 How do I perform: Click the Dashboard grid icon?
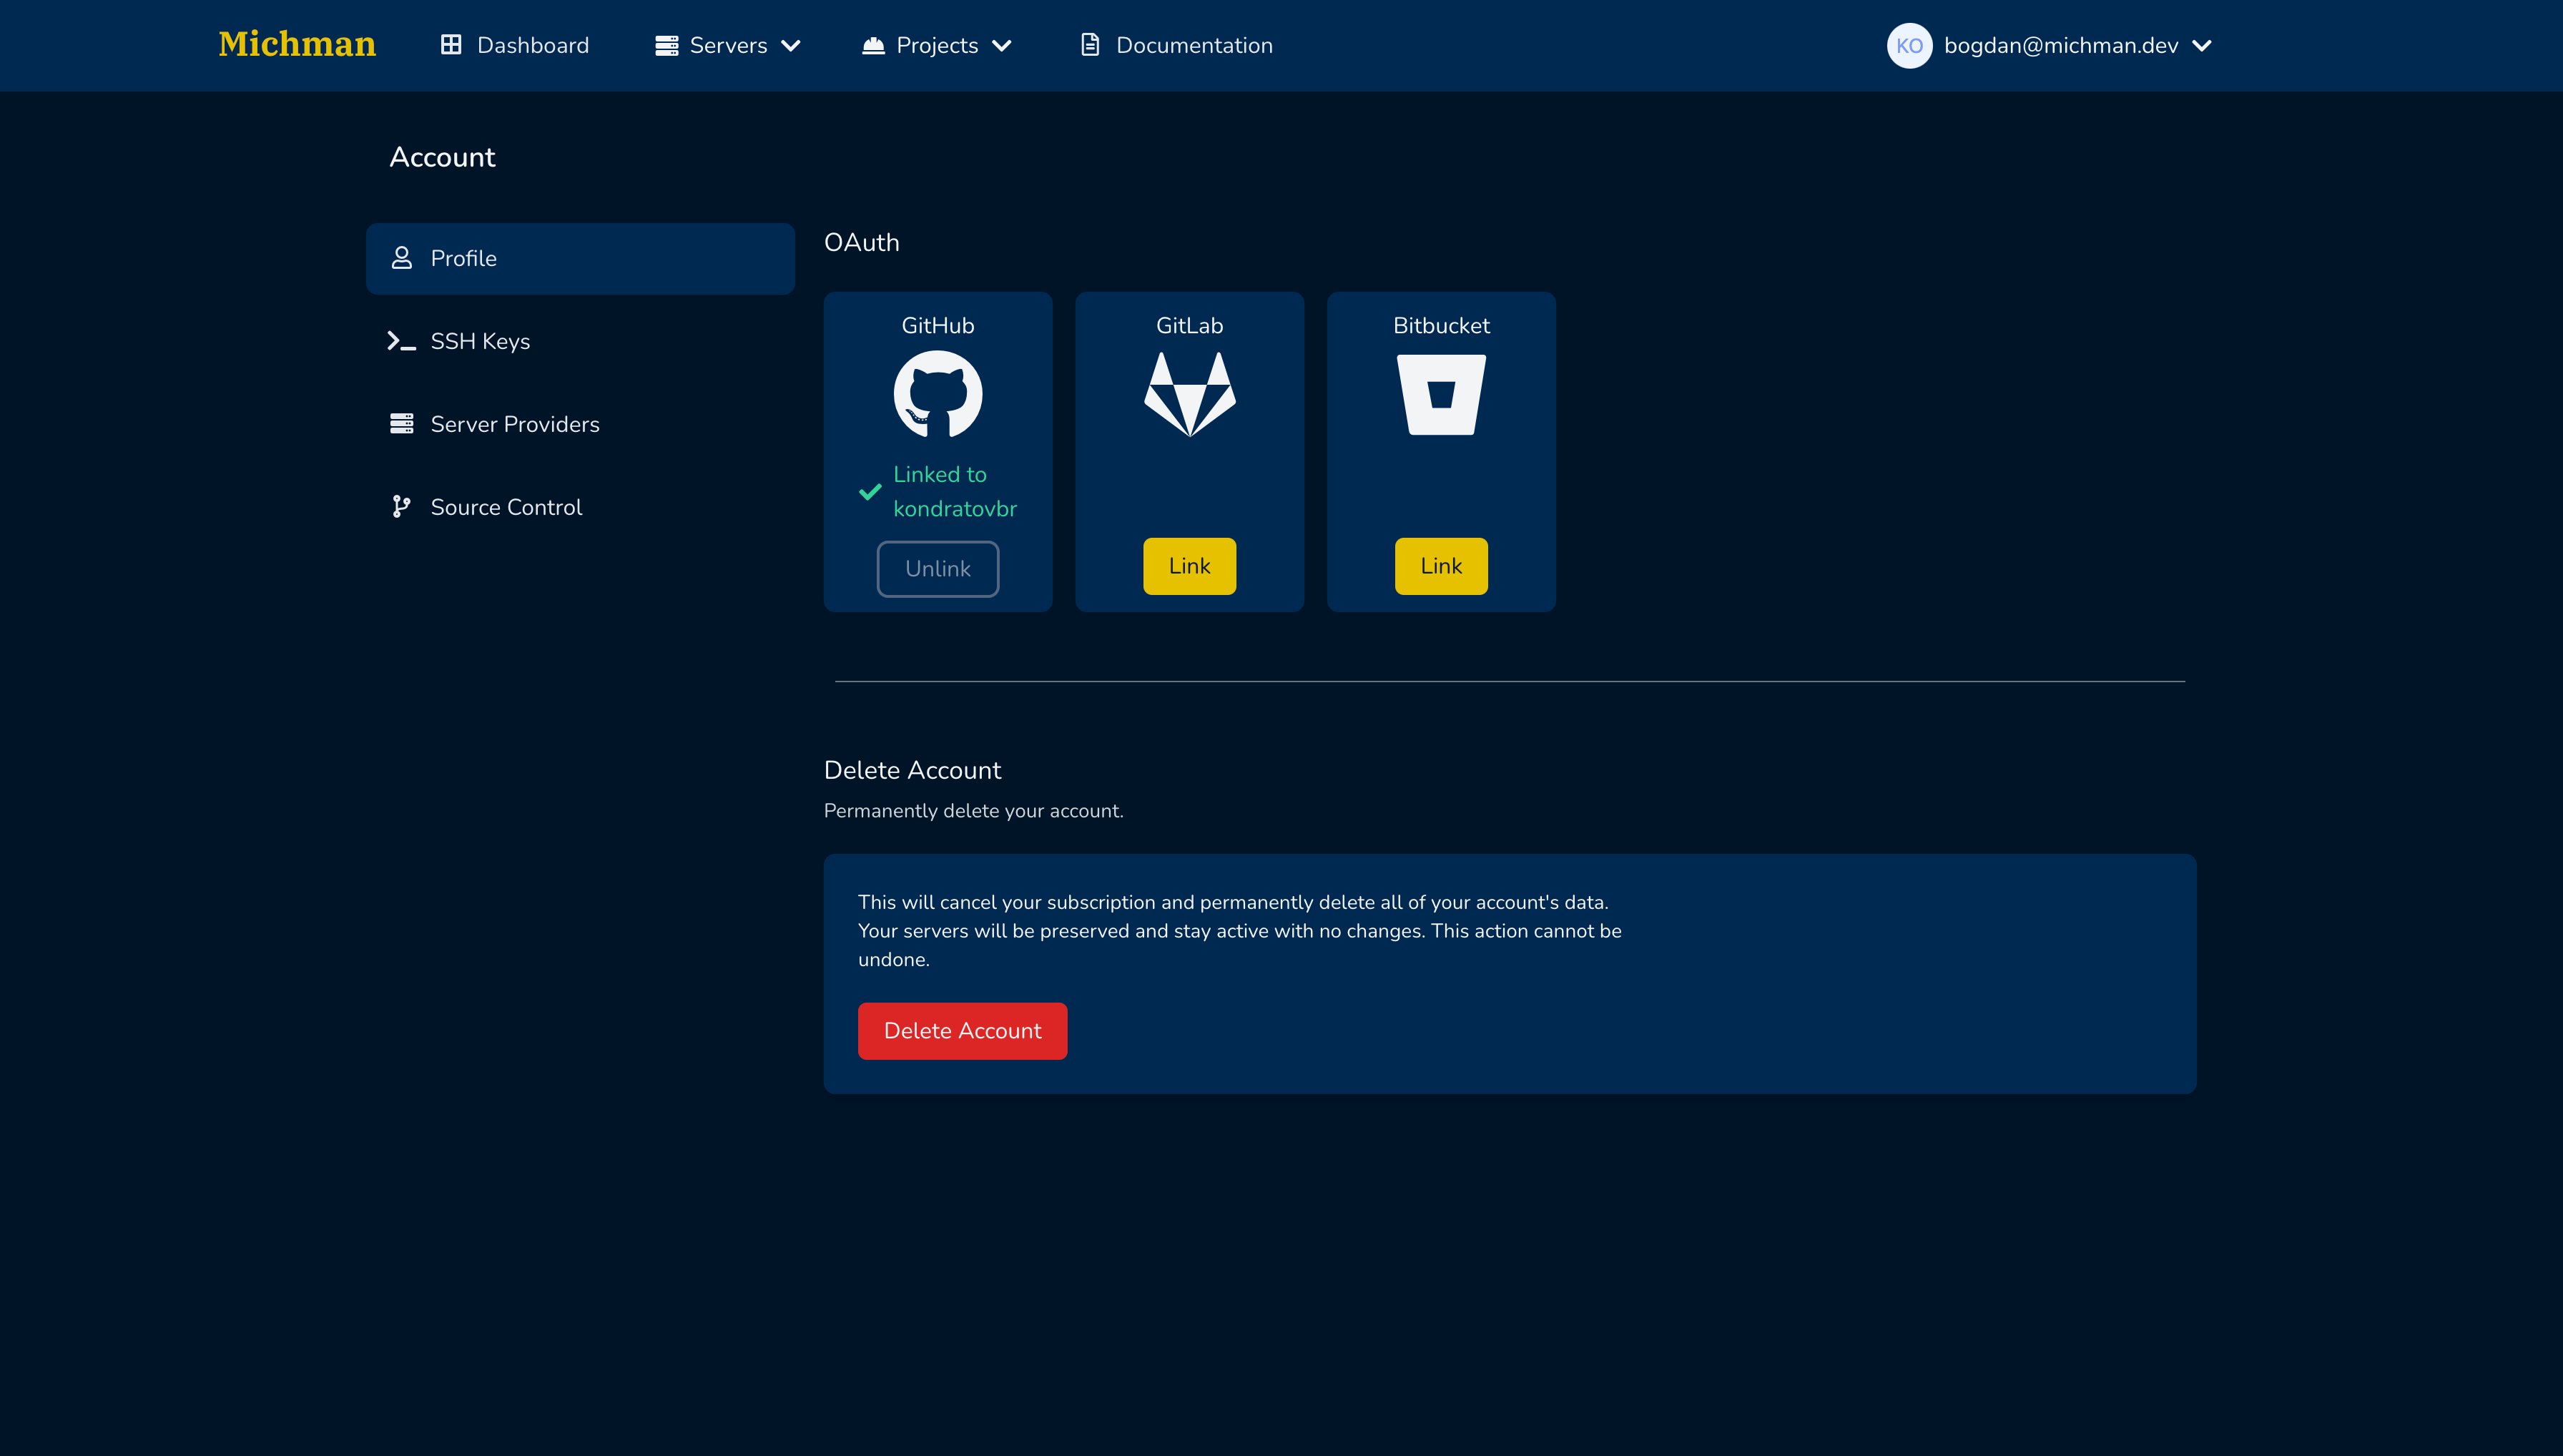451,46
